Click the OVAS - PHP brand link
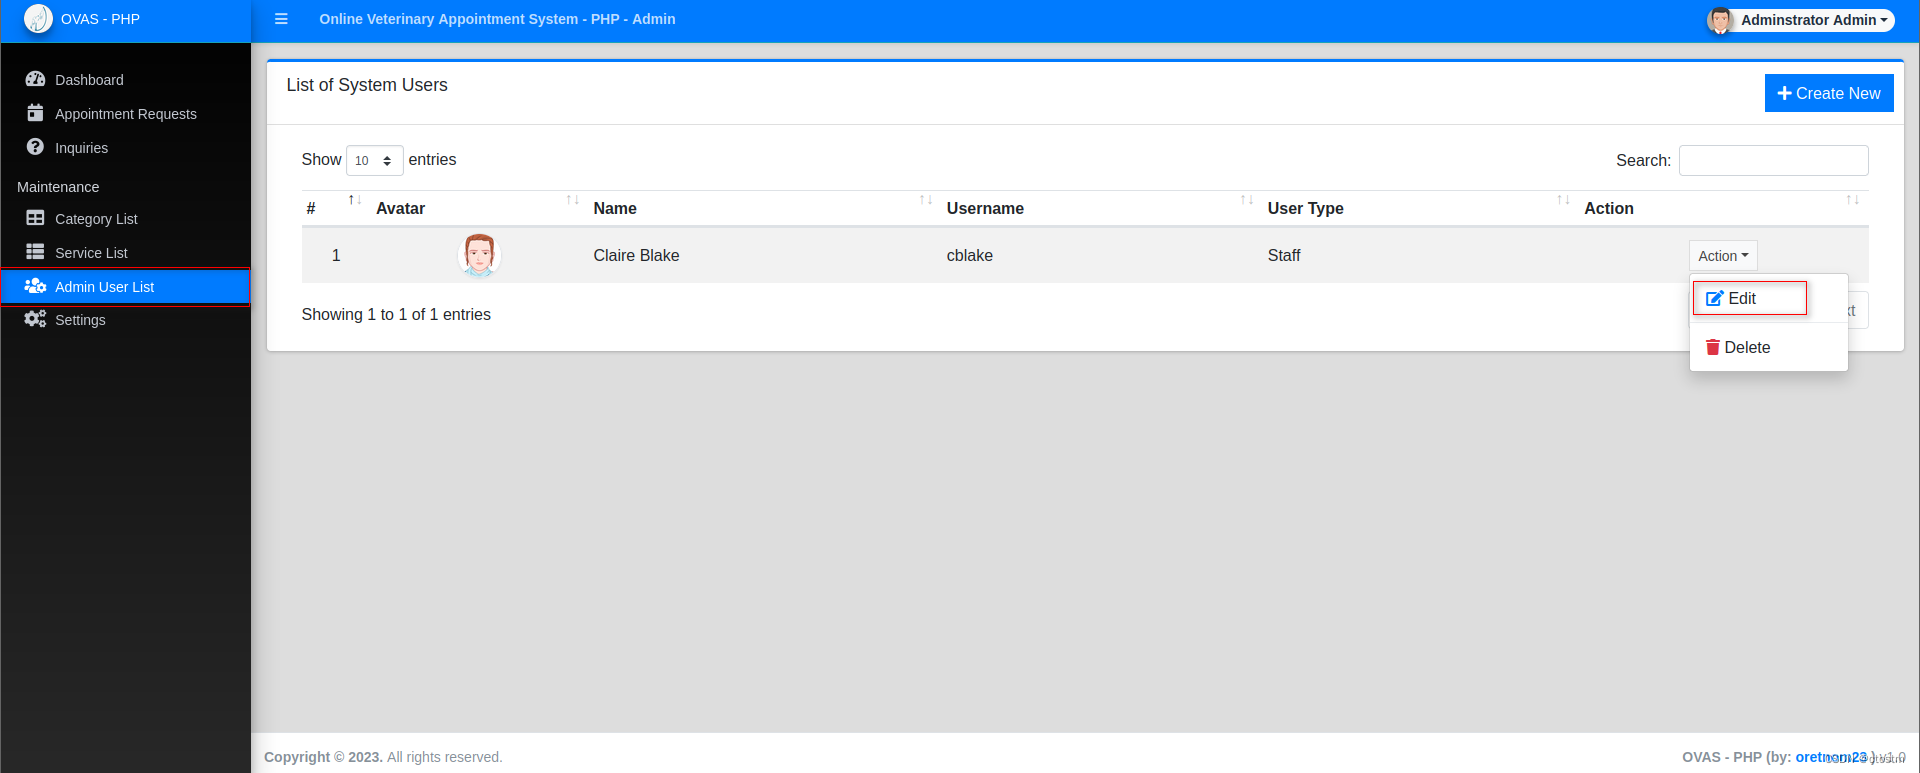The width and height of the screenshot is (1920, 773). [x=100, y=19]
